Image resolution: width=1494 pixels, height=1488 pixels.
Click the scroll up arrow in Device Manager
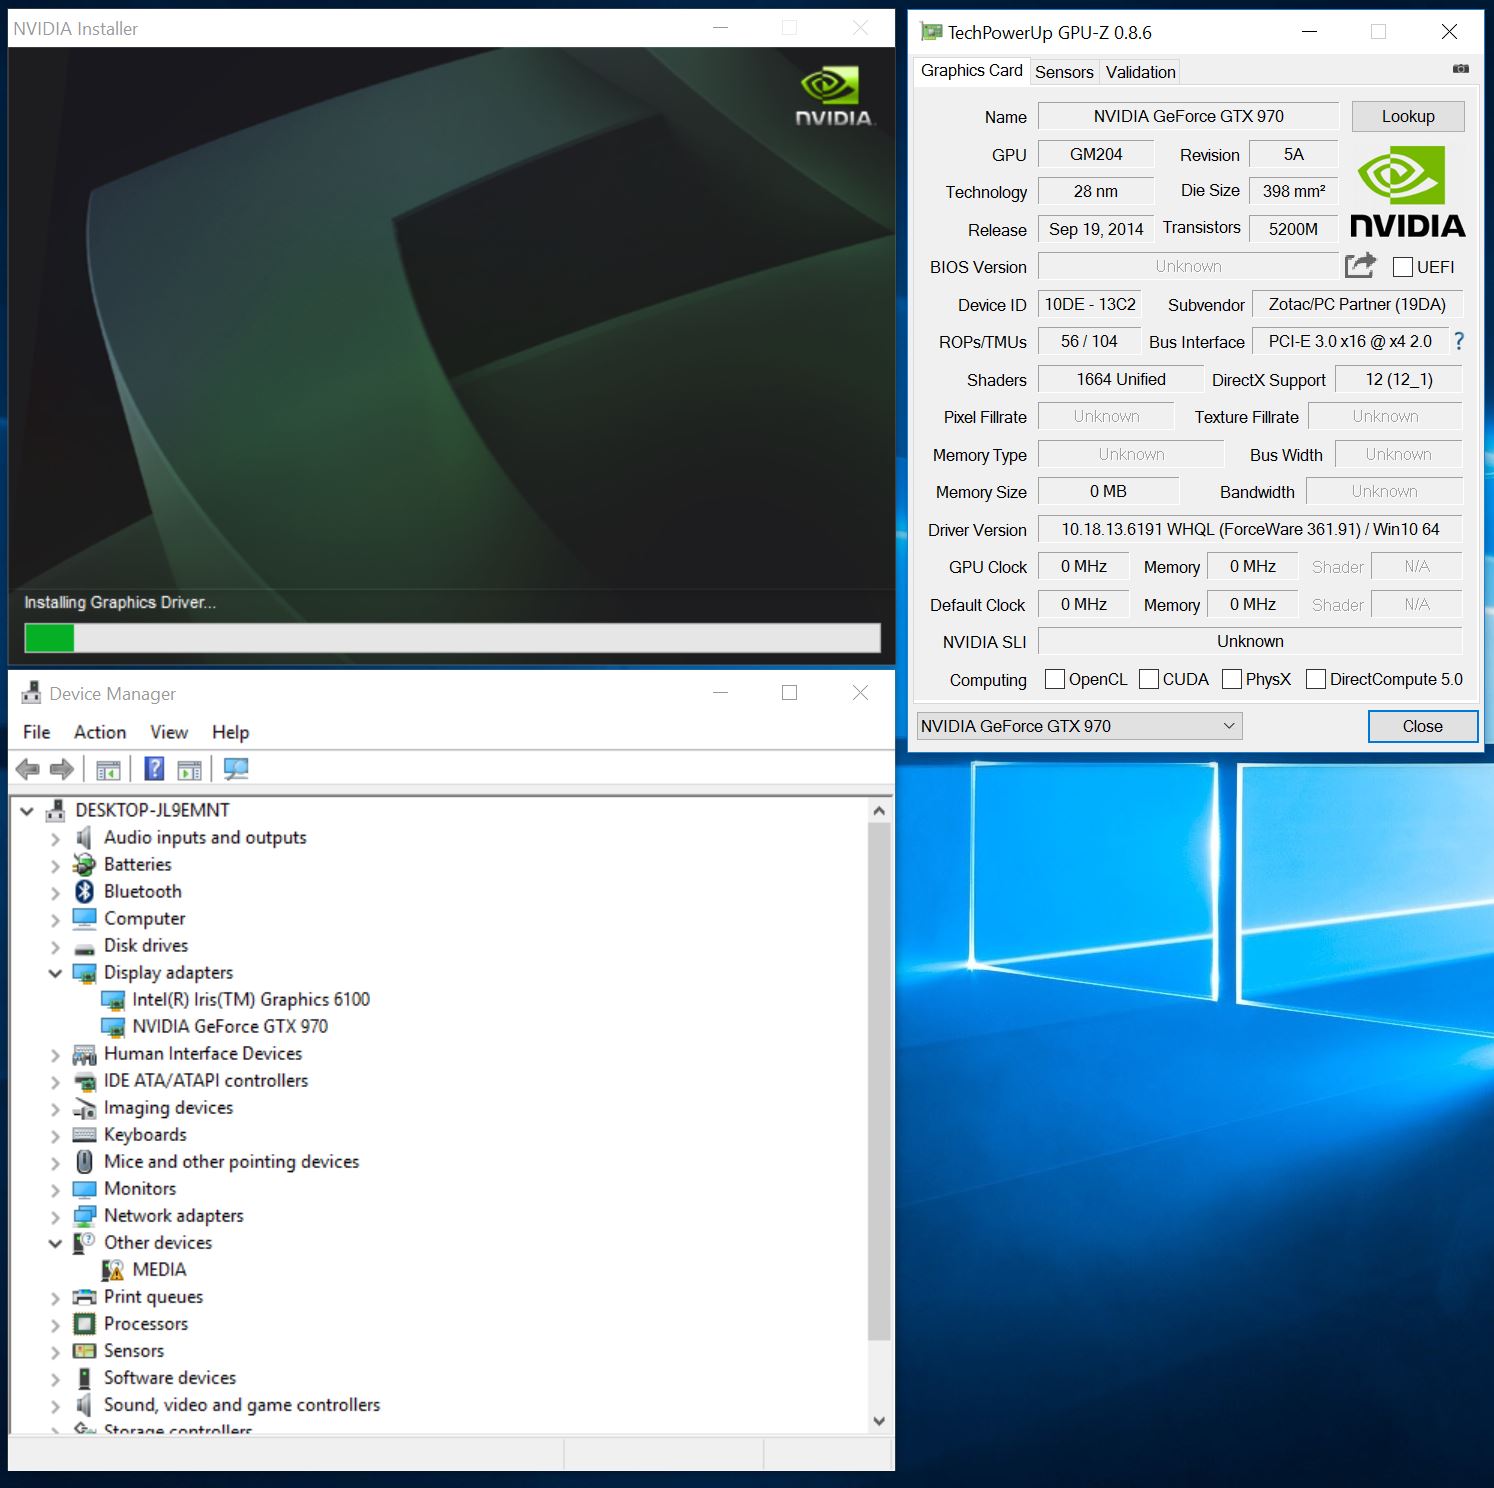879,811
